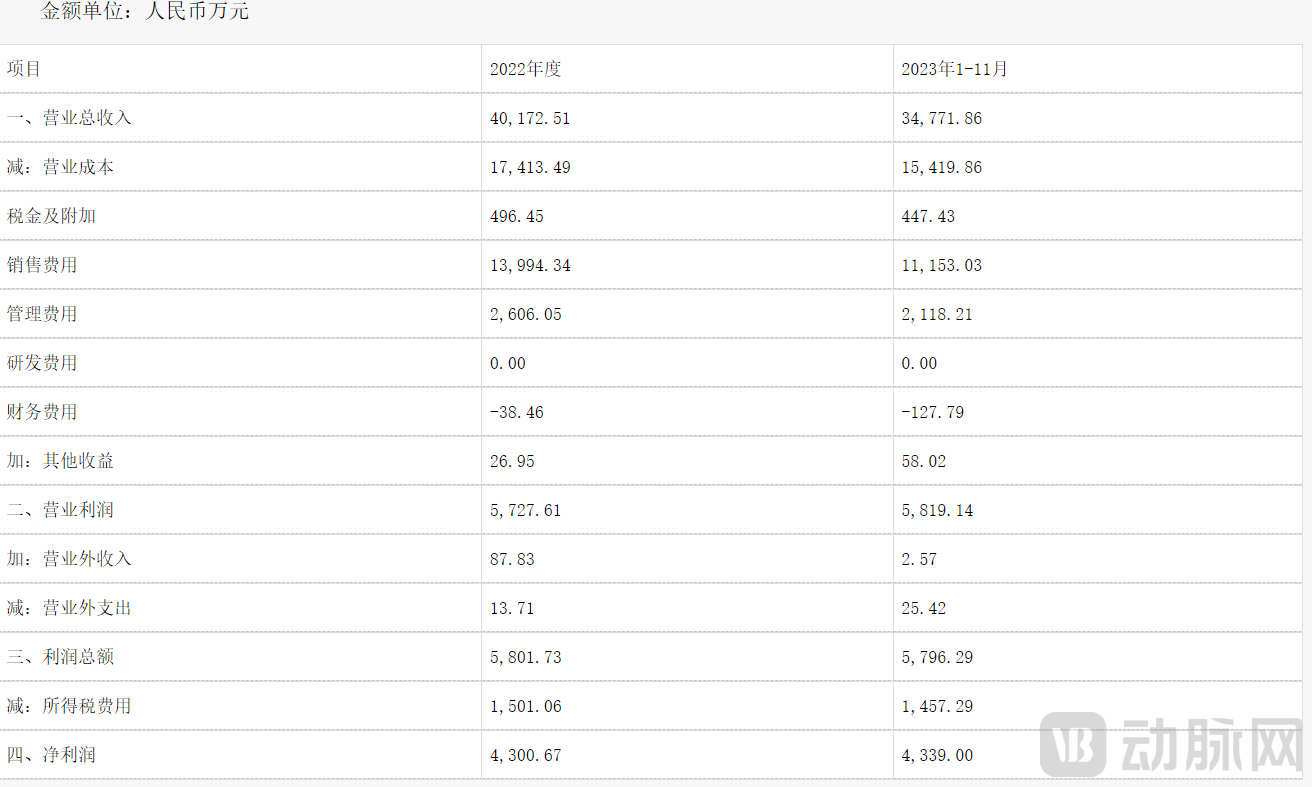The height and width of the screenshot is (787, 1312).
Task: Select the 减：所得税费用 row label
Action: 69,706
